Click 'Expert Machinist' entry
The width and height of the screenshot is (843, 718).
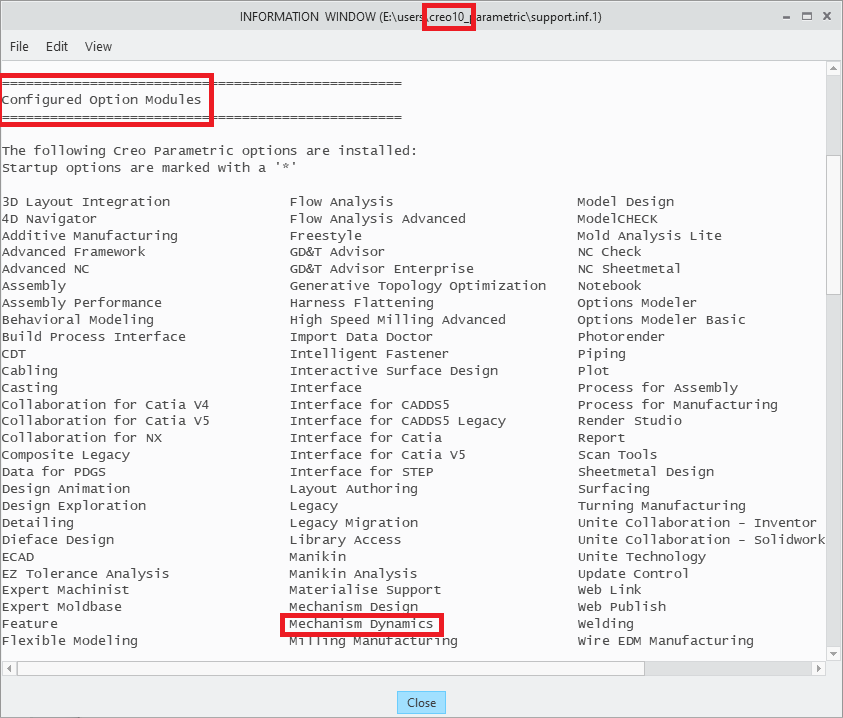tap(66, 590)
